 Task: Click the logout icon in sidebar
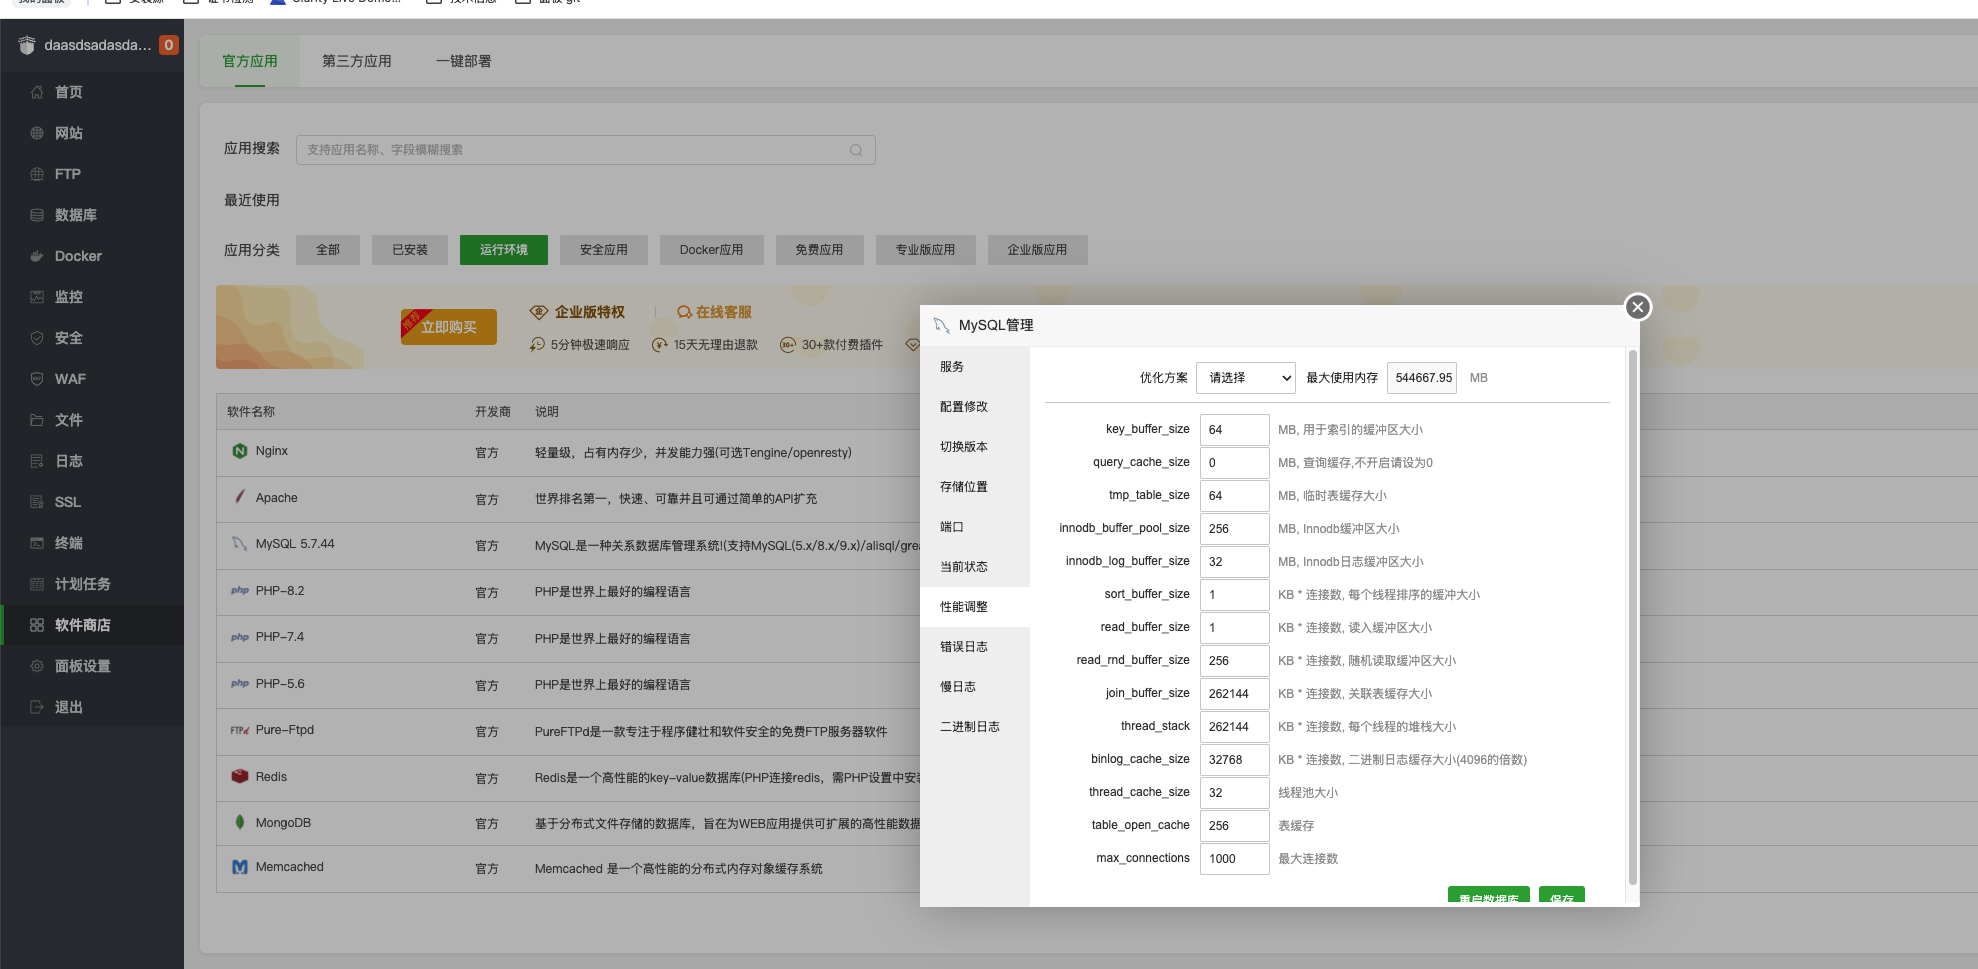(37, 707)
